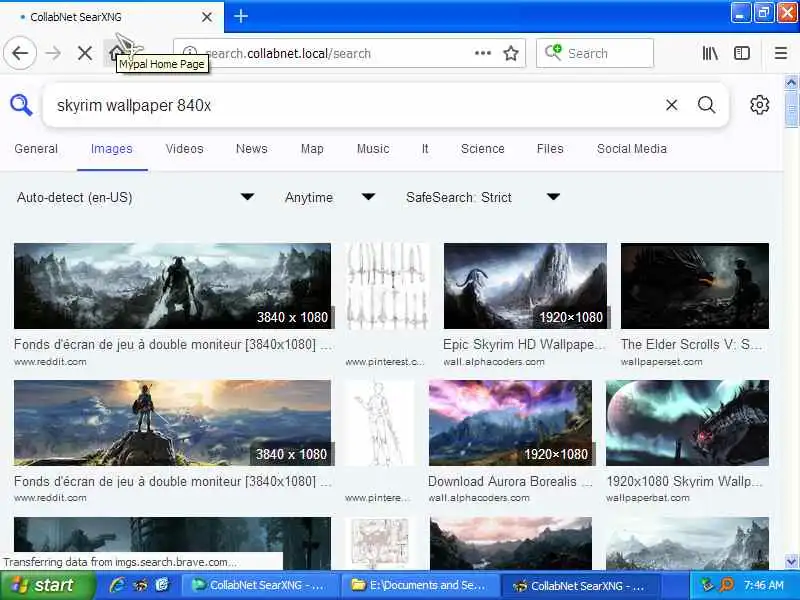This screenshot has height=600, width=800.
Task: Open SearXNG preferences gear icon
Action: pyautogui.click(x=759, y=105)
